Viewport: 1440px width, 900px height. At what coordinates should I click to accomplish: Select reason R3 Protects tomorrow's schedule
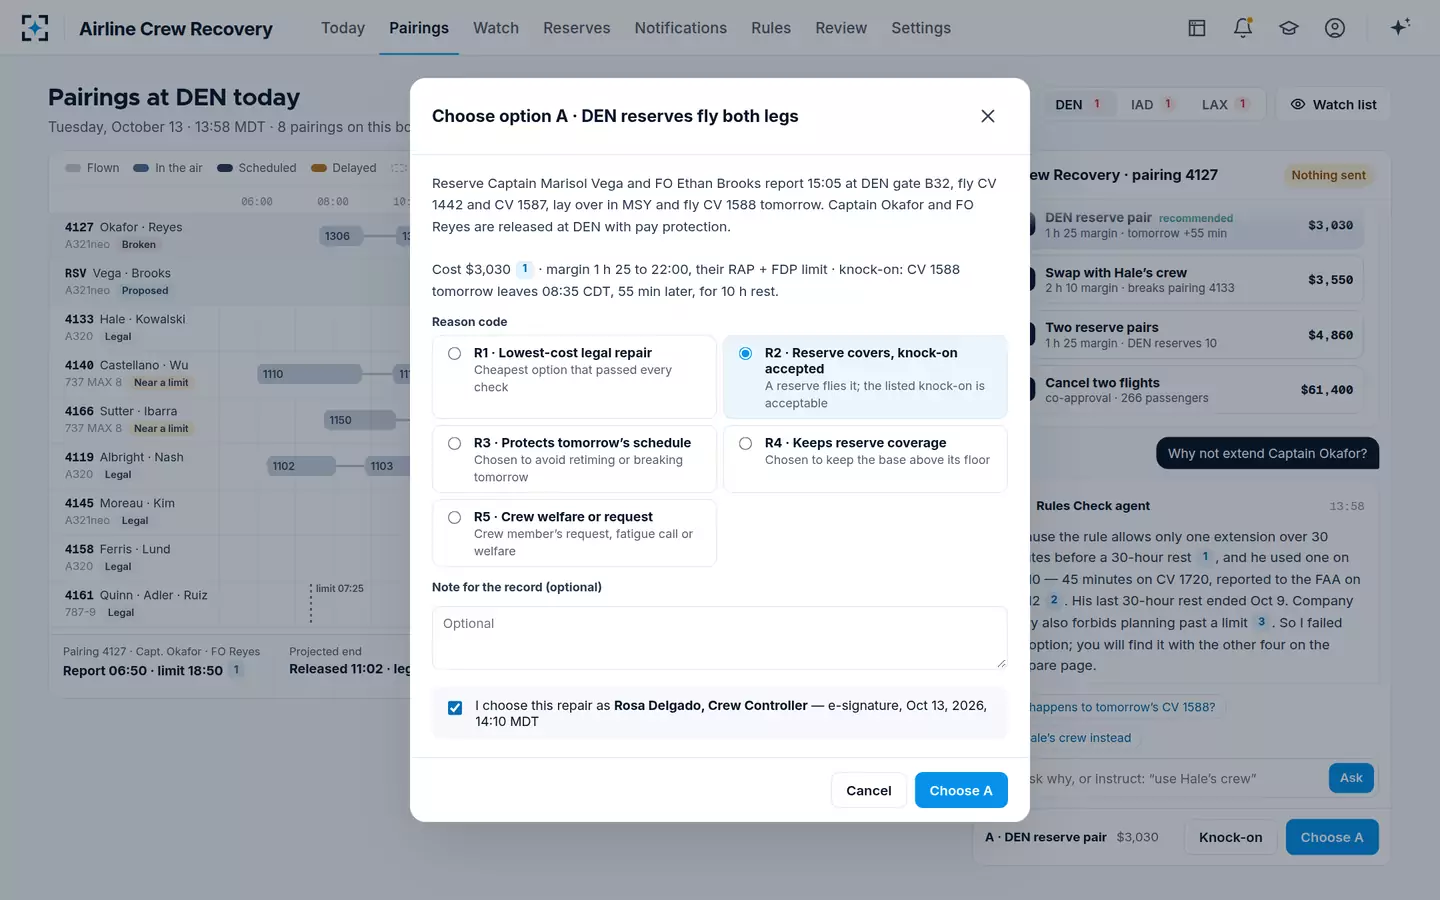tap(574, 459)
